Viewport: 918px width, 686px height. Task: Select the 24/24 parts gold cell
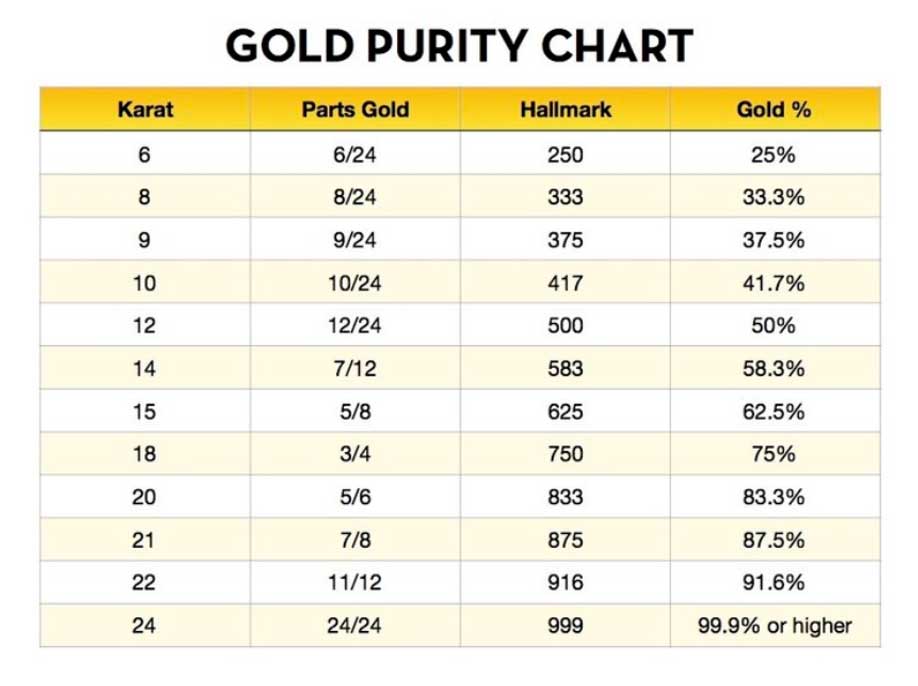point(354,626)
